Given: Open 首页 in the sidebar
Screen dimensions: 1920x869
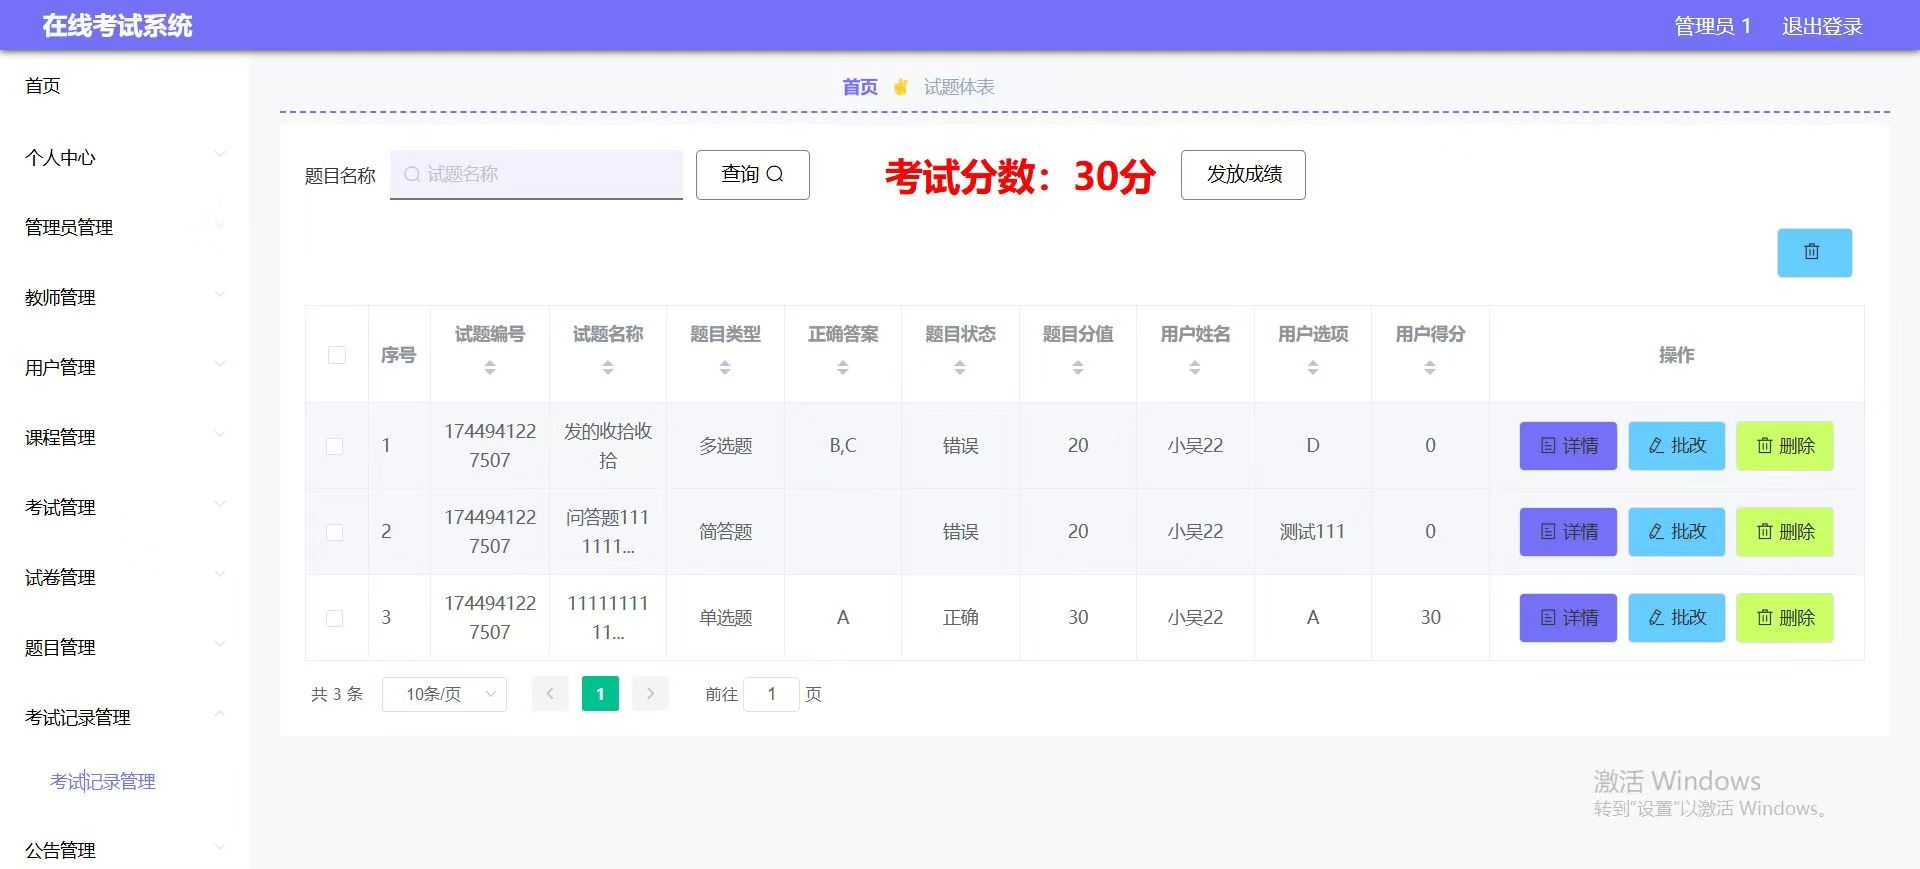Looking at the screenshot, I should [42, 86].
